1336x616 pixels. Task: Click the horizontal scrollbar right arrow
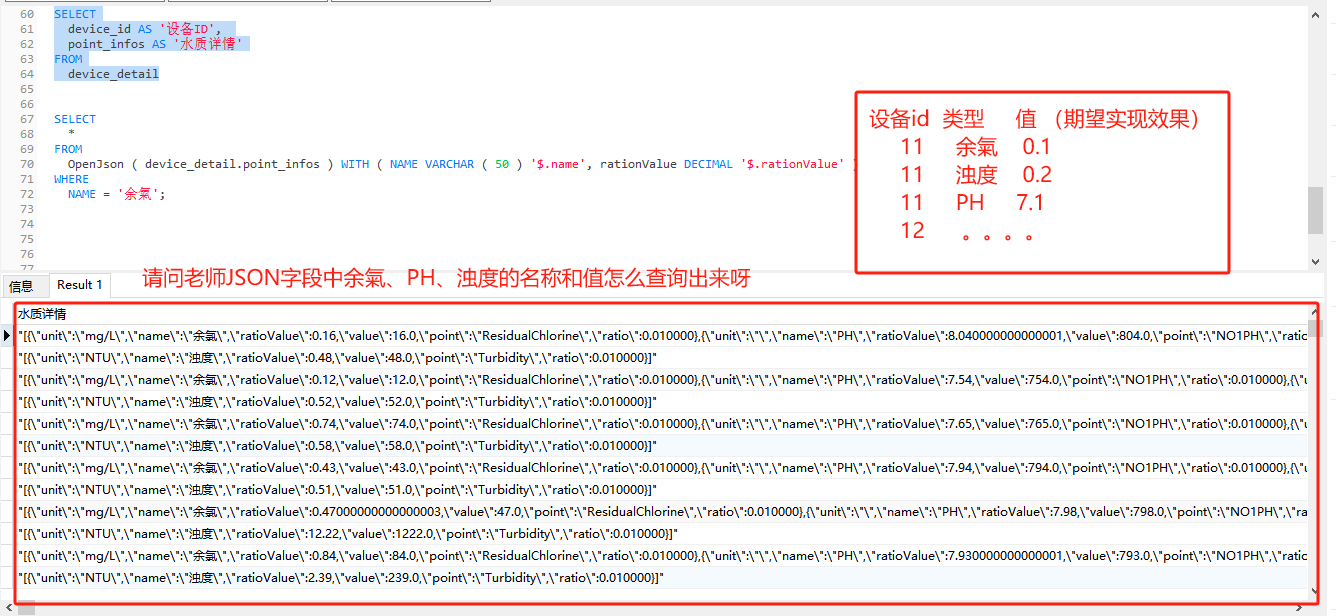[x=1298, y=607]
